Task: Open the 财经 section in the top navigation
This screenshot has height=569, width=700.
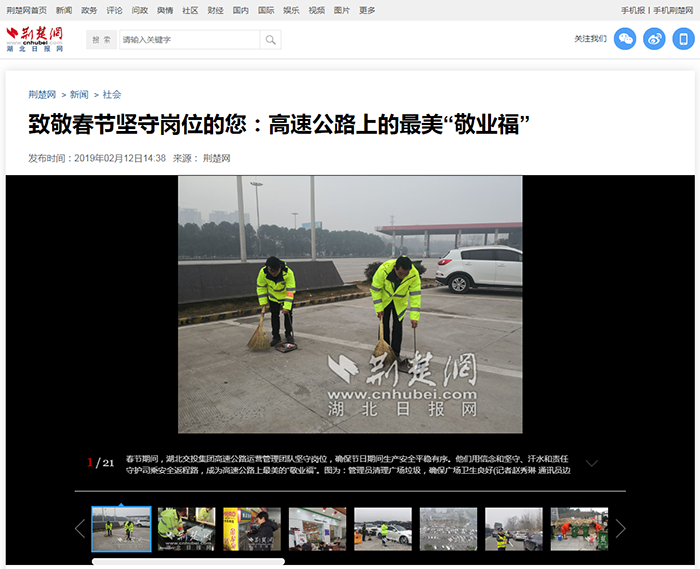Action: [x=215, y=10]
